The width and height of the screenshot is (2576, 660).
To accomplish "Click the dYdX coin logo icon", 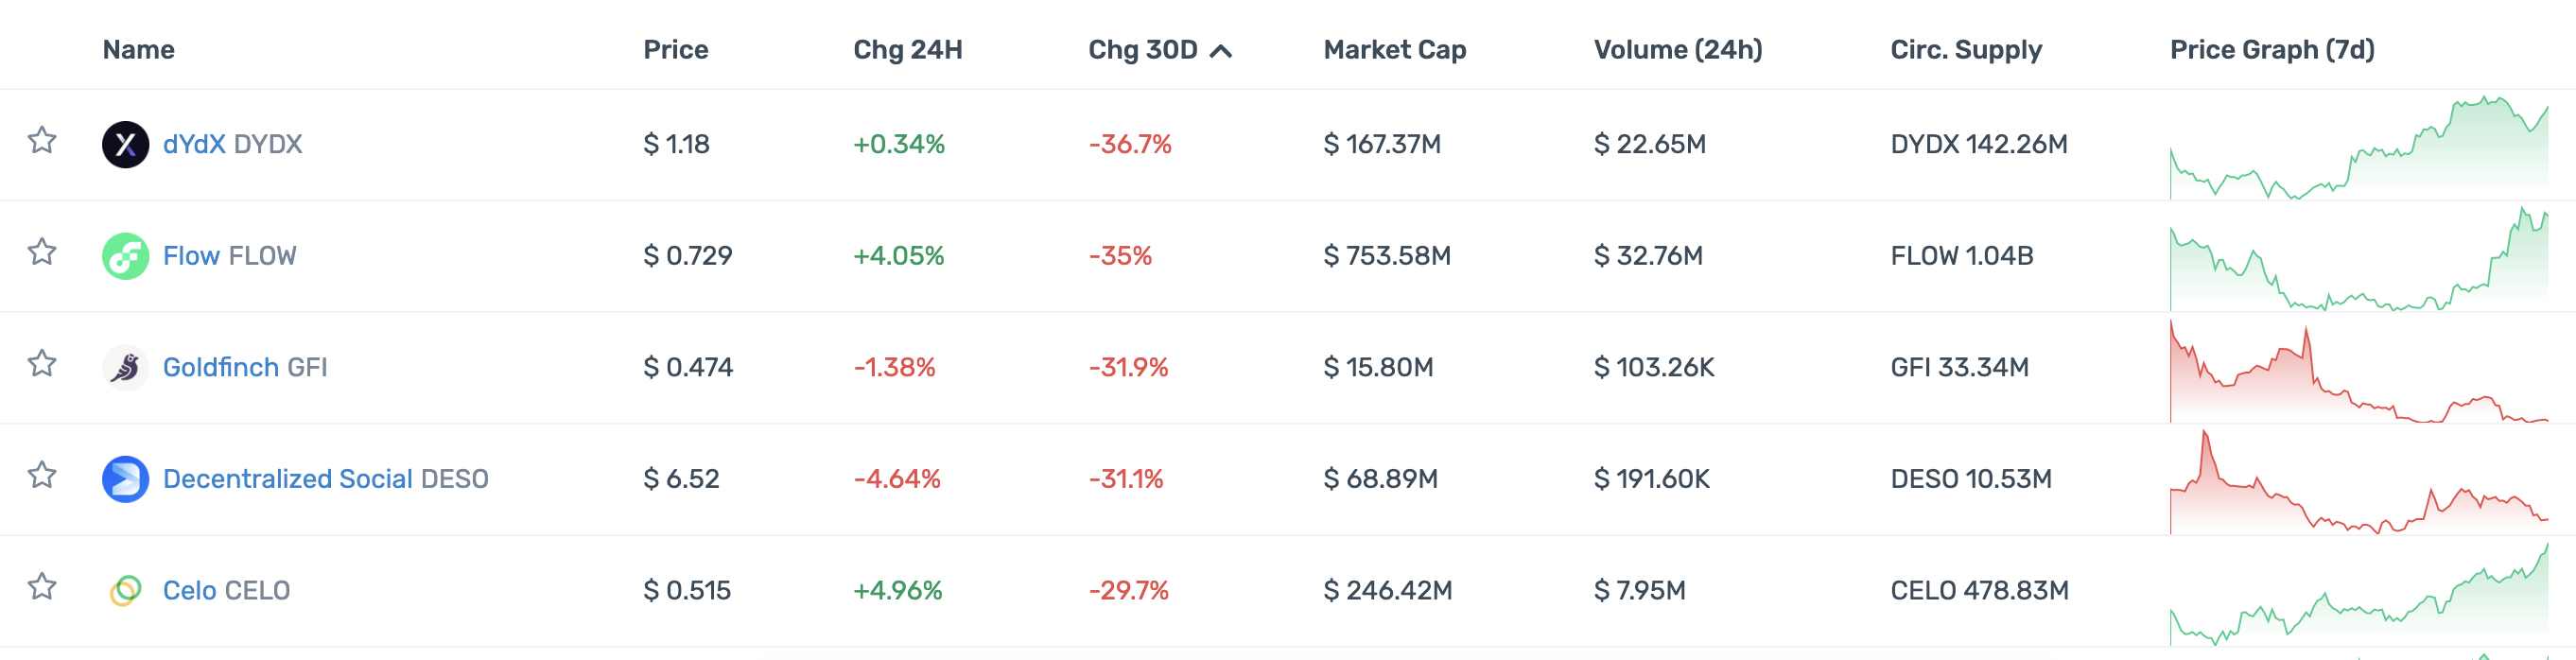I will point(125,144).
